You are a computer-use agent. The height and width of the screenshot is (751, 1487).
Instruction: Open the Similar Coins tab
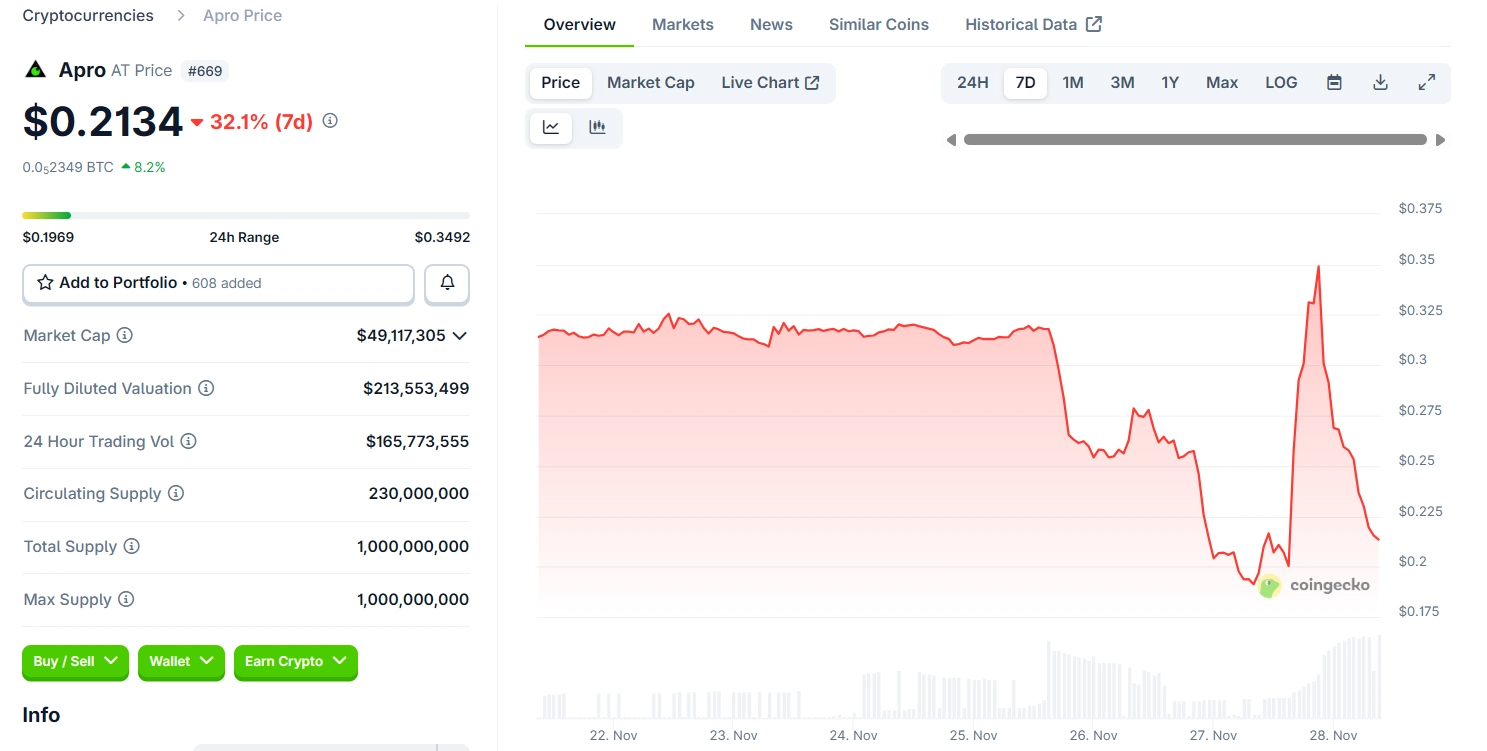[878, 25]
